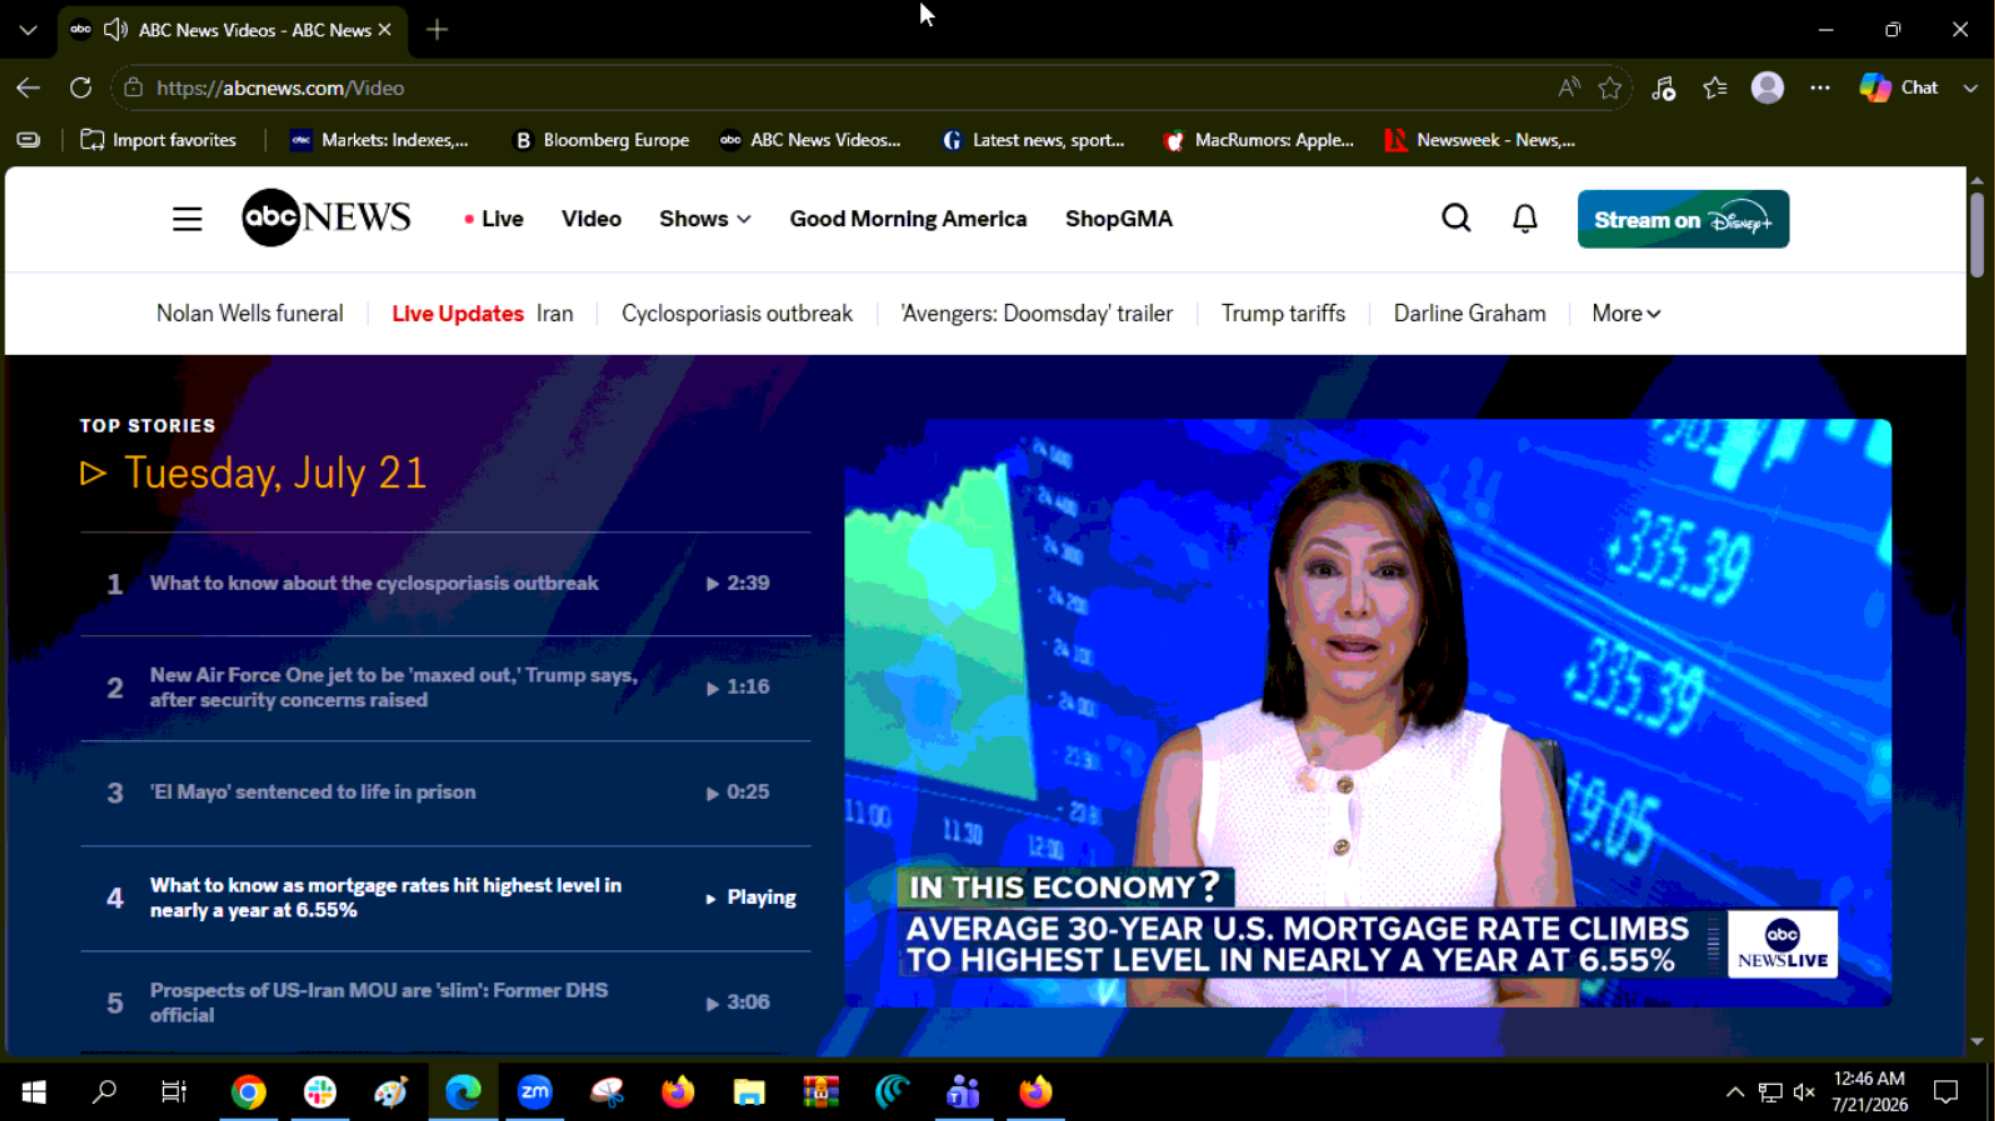The image size is (1995, 1121).
Task: Open Import favorites bookmark
Action: point(158,140)
